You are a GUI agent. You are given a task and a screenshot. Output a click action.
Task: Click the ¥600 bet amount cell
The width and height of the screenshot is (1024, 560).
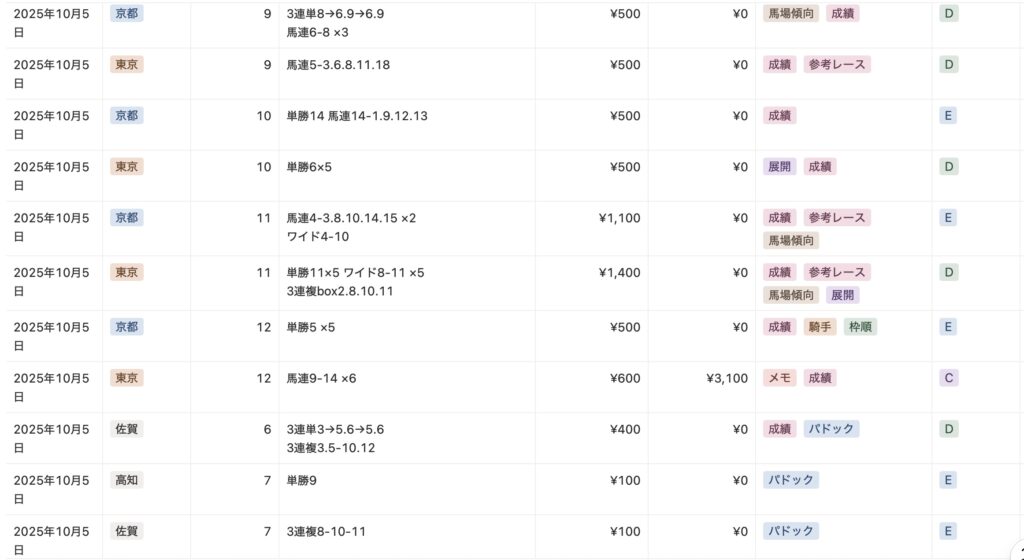pyautogui.click(x=625, y=378)
